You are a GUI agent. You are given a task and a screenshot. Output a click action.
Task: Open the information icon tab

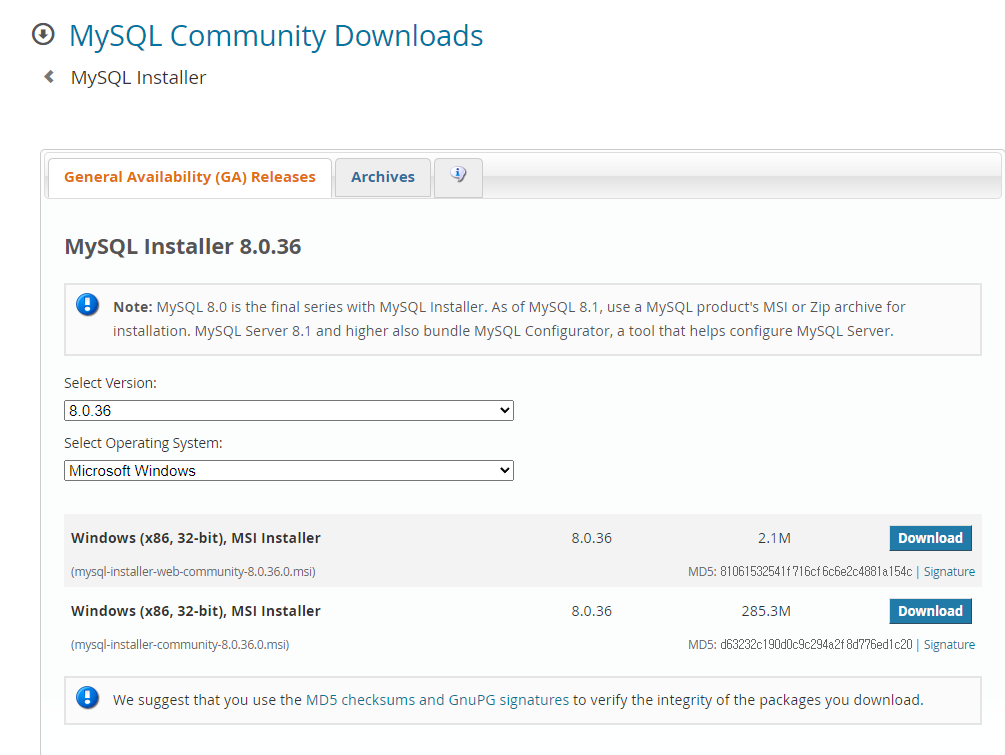[458, 177]
